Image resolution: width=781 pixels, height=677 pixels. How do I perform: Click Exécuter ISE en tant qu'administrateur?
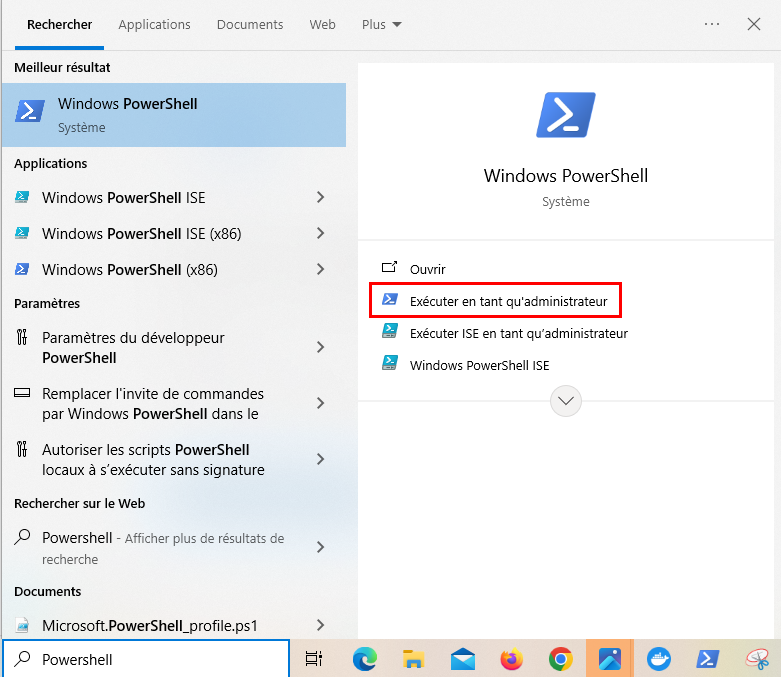click(519, 333)
